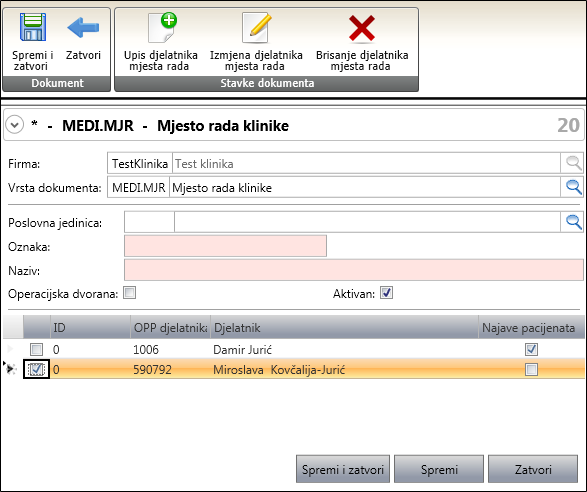Click the bottom Spremi i zatvori button

pos(343,469)
